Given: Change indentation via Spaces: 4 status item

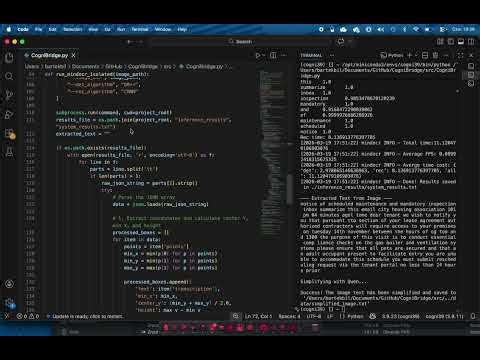Looking at the screenshot, I should tap(290, 316).
